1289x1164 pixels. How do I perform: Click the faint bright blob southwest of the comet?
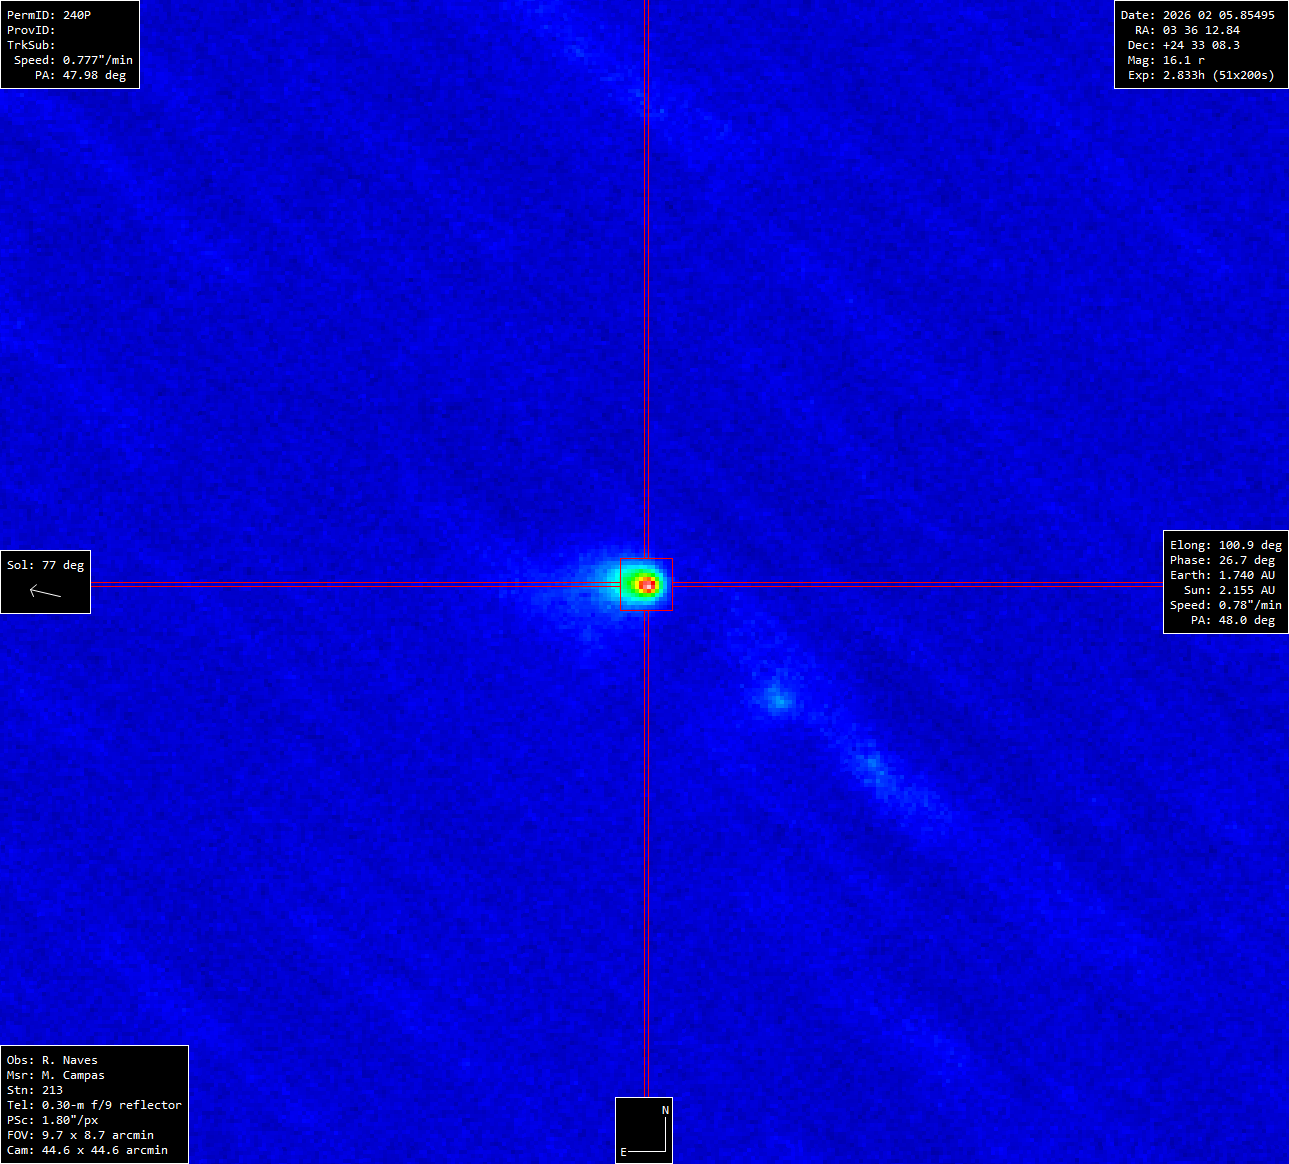tap(777, 696)
